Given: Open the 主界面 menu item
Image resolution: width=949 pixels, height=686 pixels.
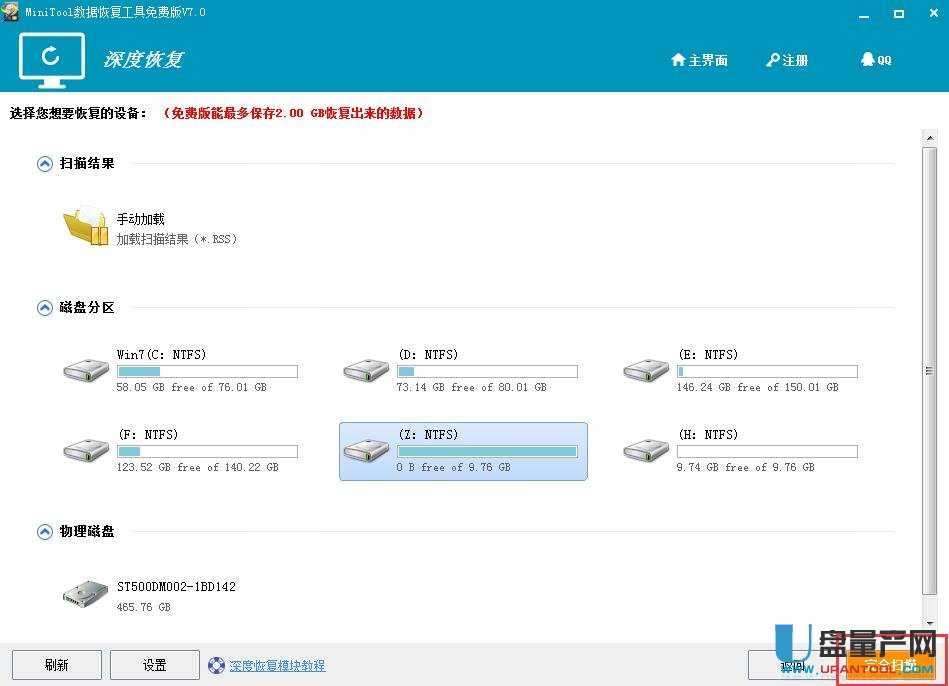Looking at the screenshot, I should [x=699, y=60].
